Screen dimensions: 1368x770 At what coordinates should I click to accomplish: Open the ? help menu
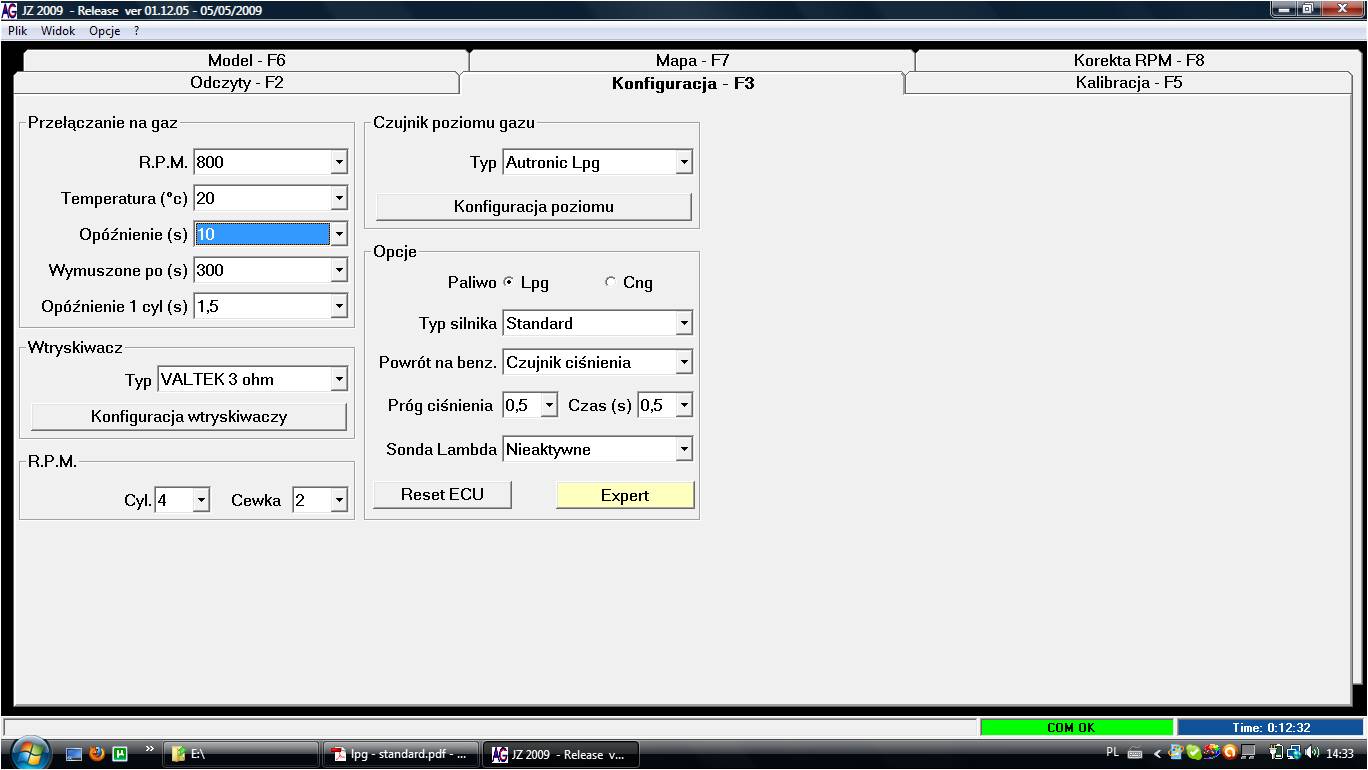tap(136, 31)
